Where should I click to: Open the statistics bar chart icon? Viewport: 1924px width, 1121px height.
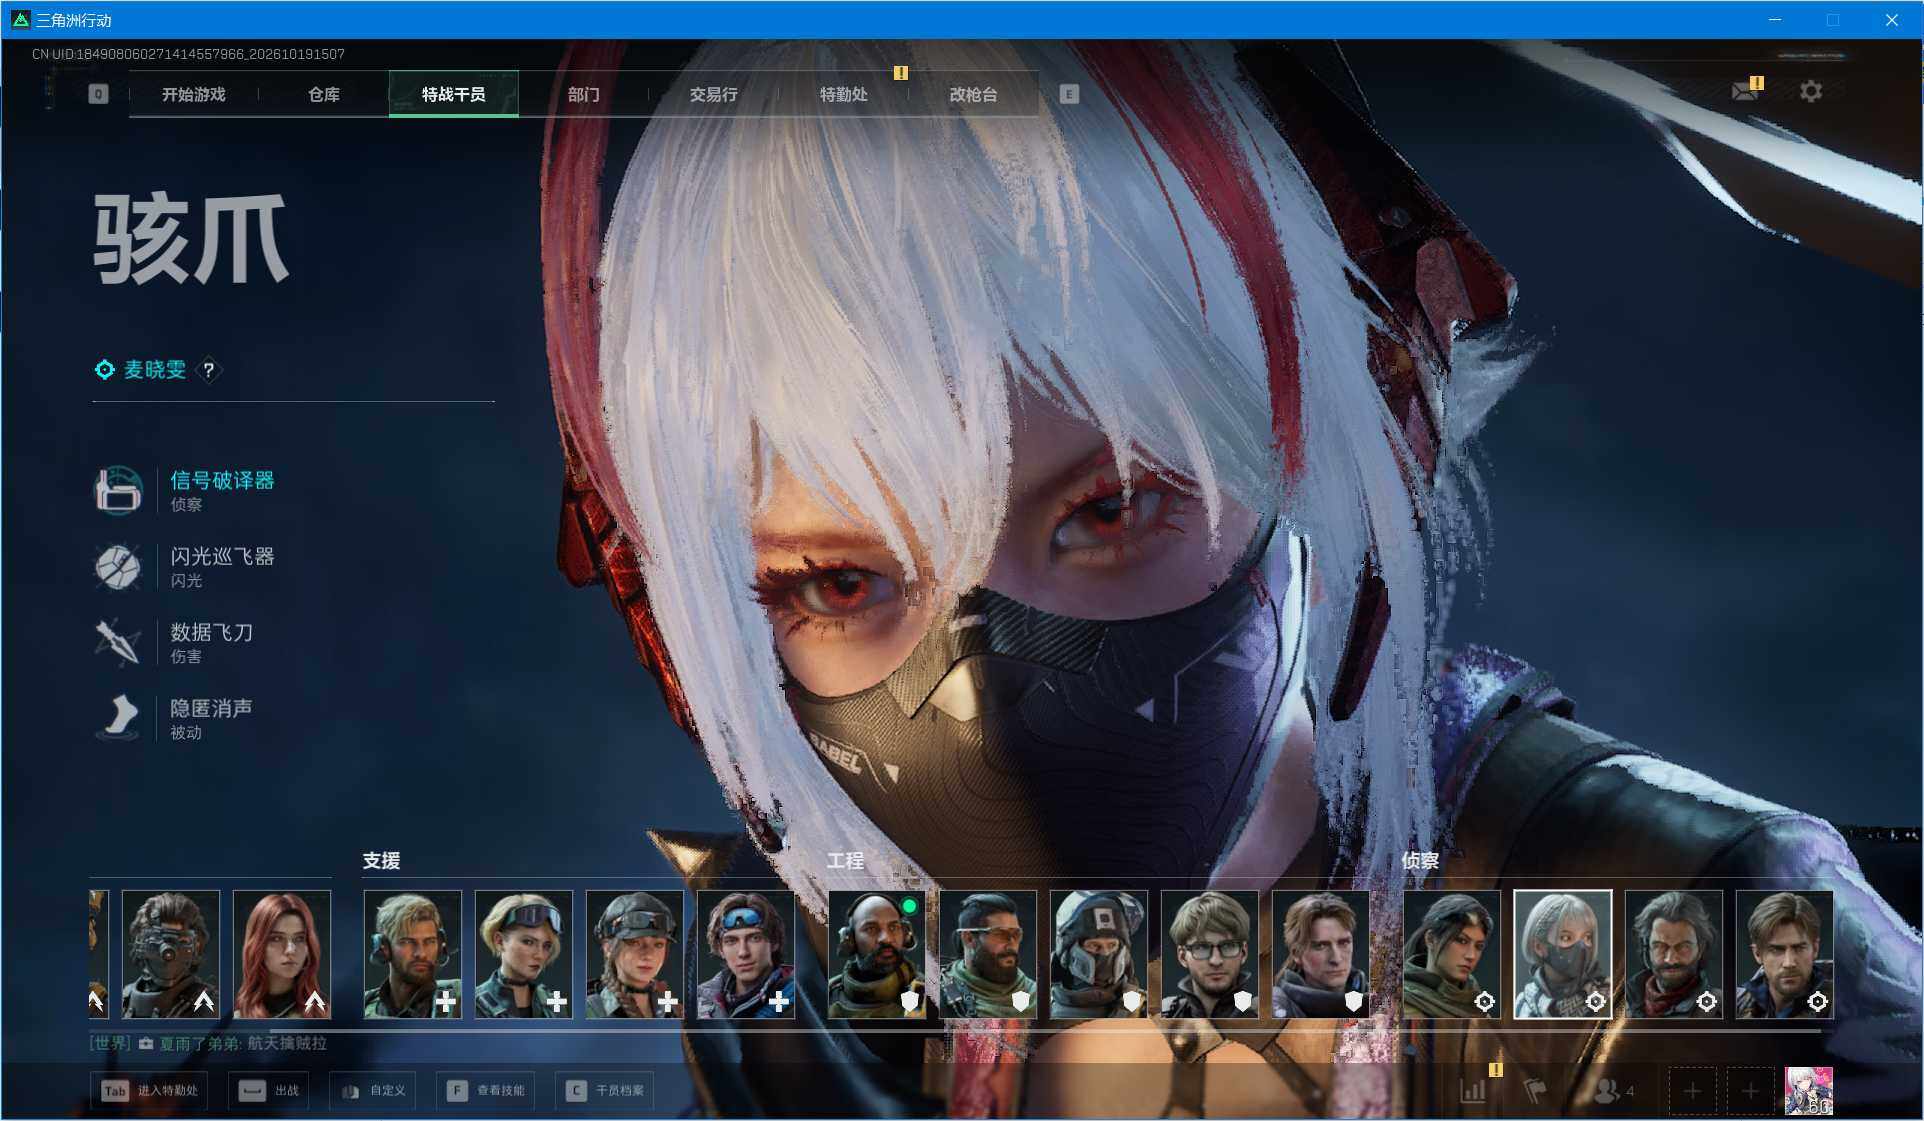pyautogui.click(x=1473, y=1090)
